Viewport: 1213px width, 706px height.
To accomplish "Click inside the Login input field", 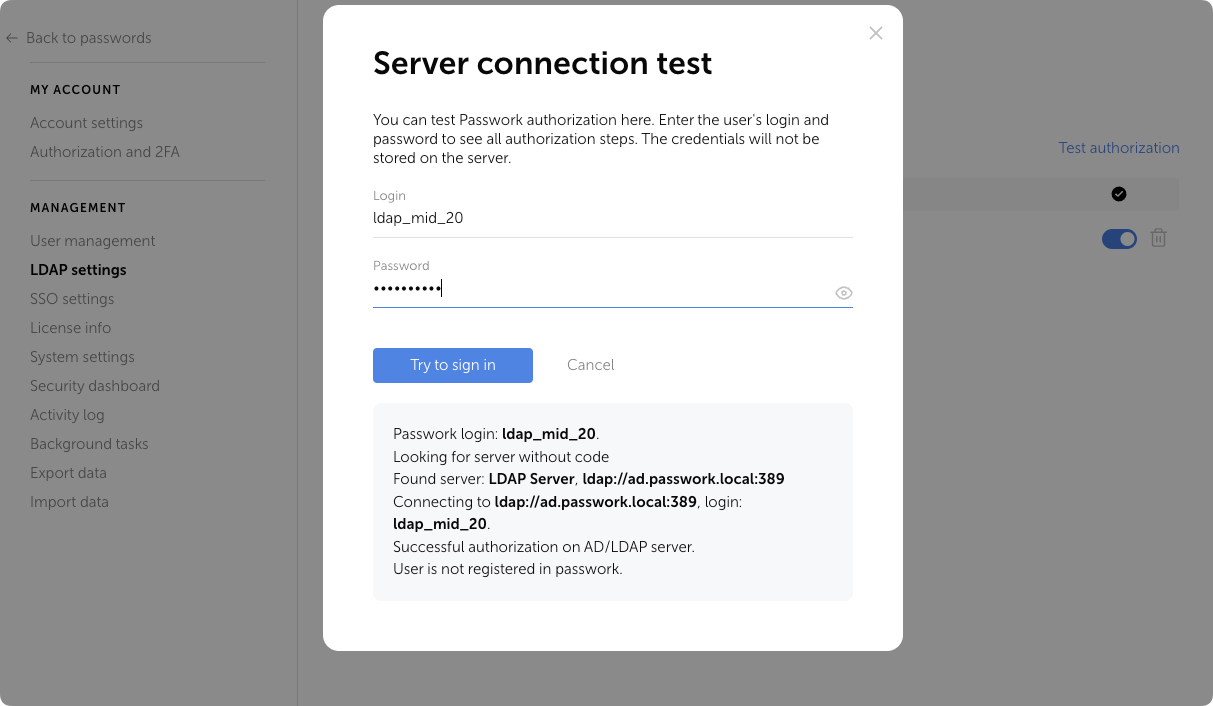I will 500,217.
